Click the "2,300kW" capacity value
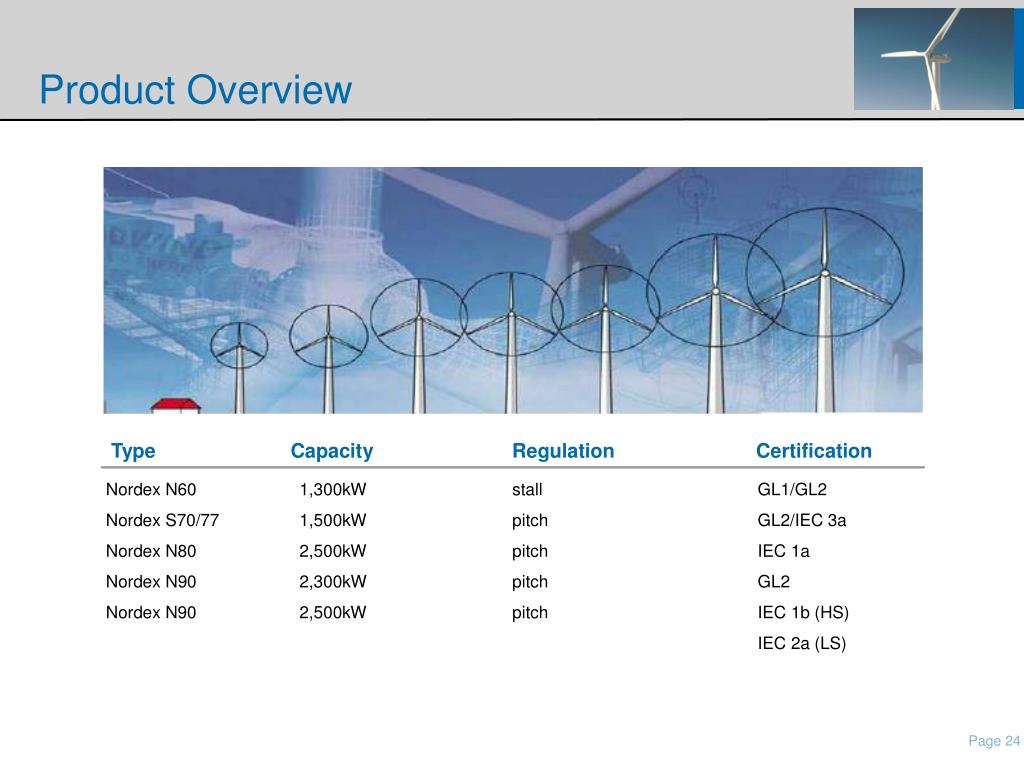1024x768 pixels. coord(332,581)
